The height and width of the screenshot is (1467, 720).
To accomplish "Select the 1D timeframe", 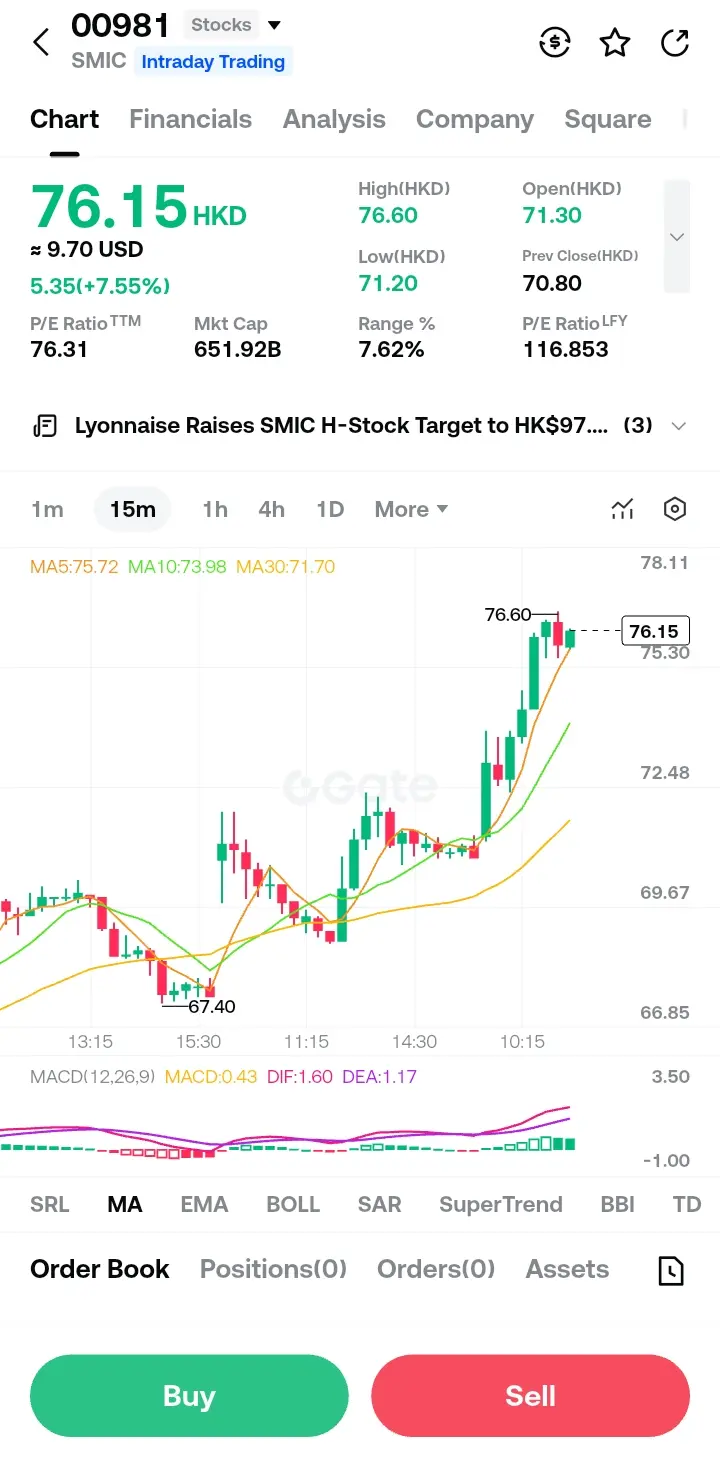I will tap(330, 509).
